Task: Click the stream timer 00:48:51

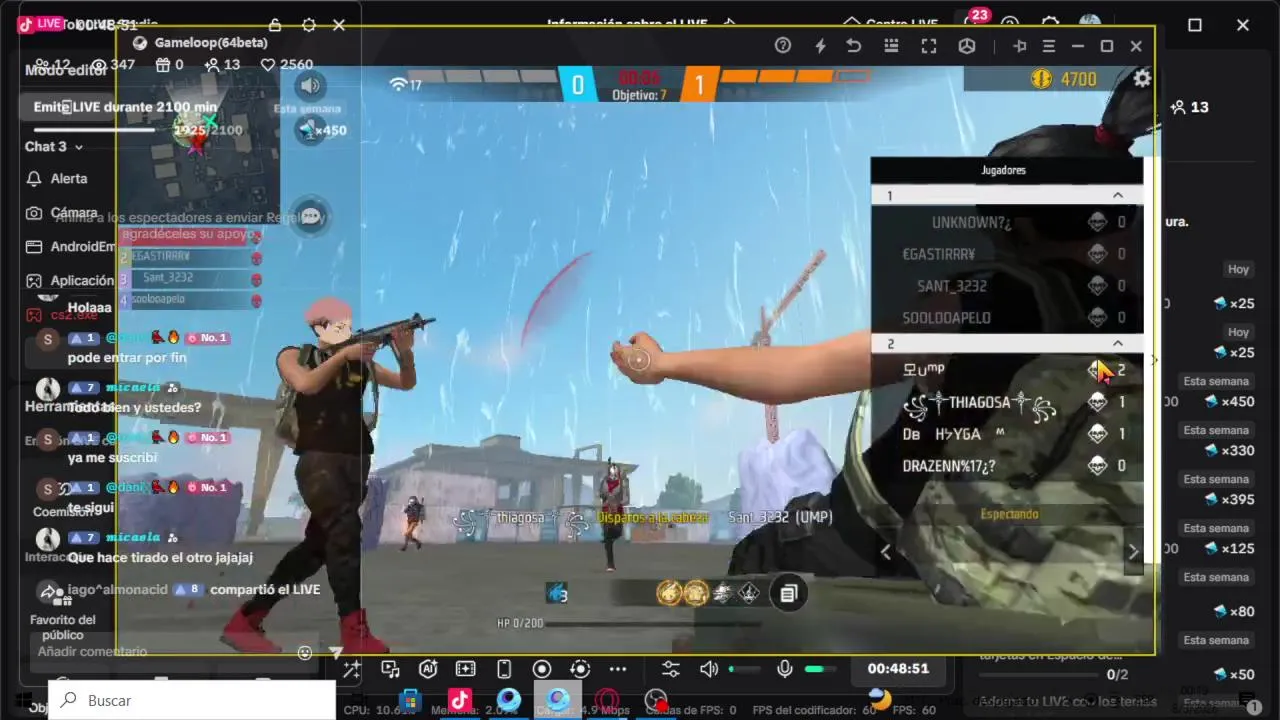Action: click(898, 668)
